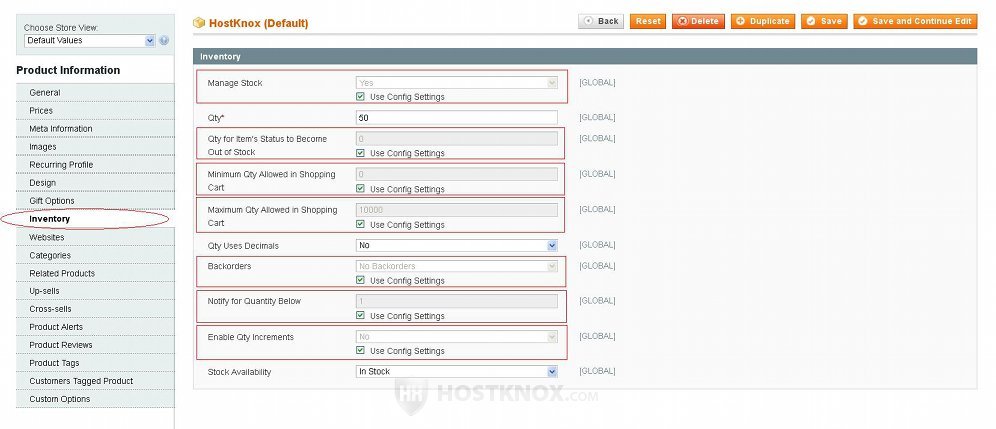The image size is (996, 429).
Task: Click Save and Continue Edit
Action: (915, 21)
